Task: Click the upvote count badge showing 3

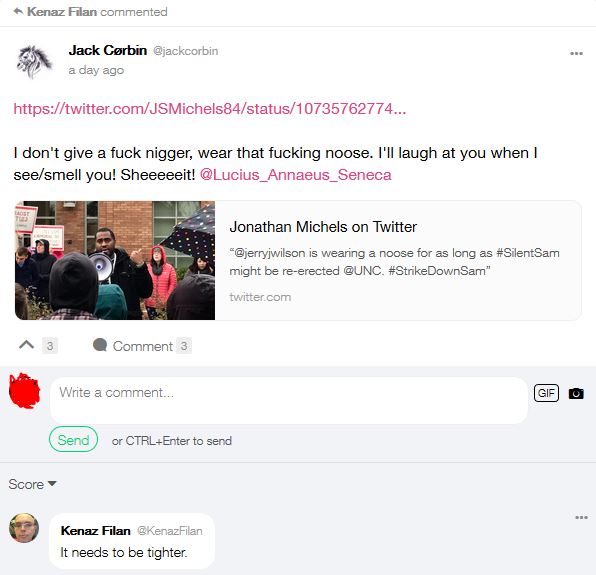Action: click(x=50, y=346)
